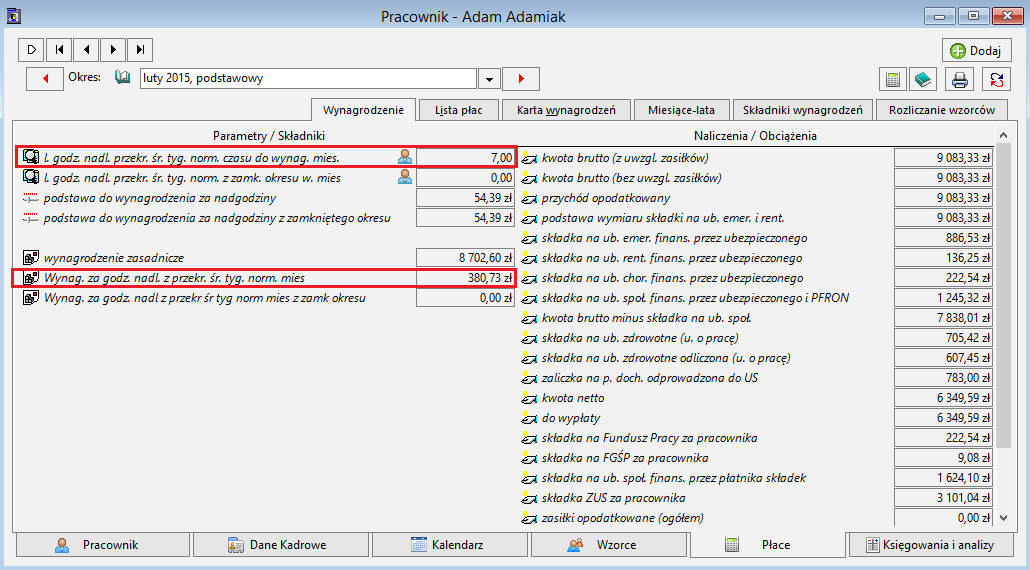Click 'Naliczenia / Obciążenia' column header
1030x570 pixels.
755,136
